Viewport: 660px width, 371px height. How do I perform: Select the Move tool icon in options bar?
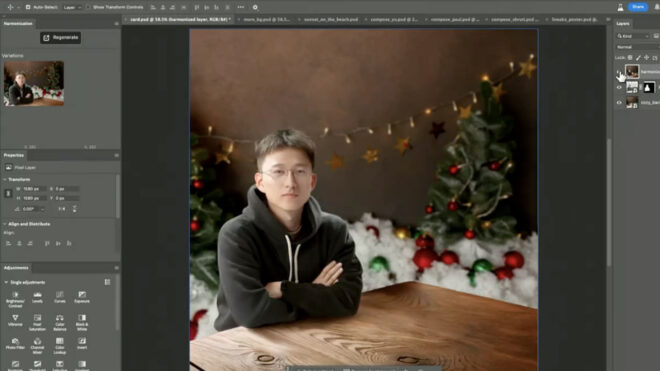coord(10,7)
